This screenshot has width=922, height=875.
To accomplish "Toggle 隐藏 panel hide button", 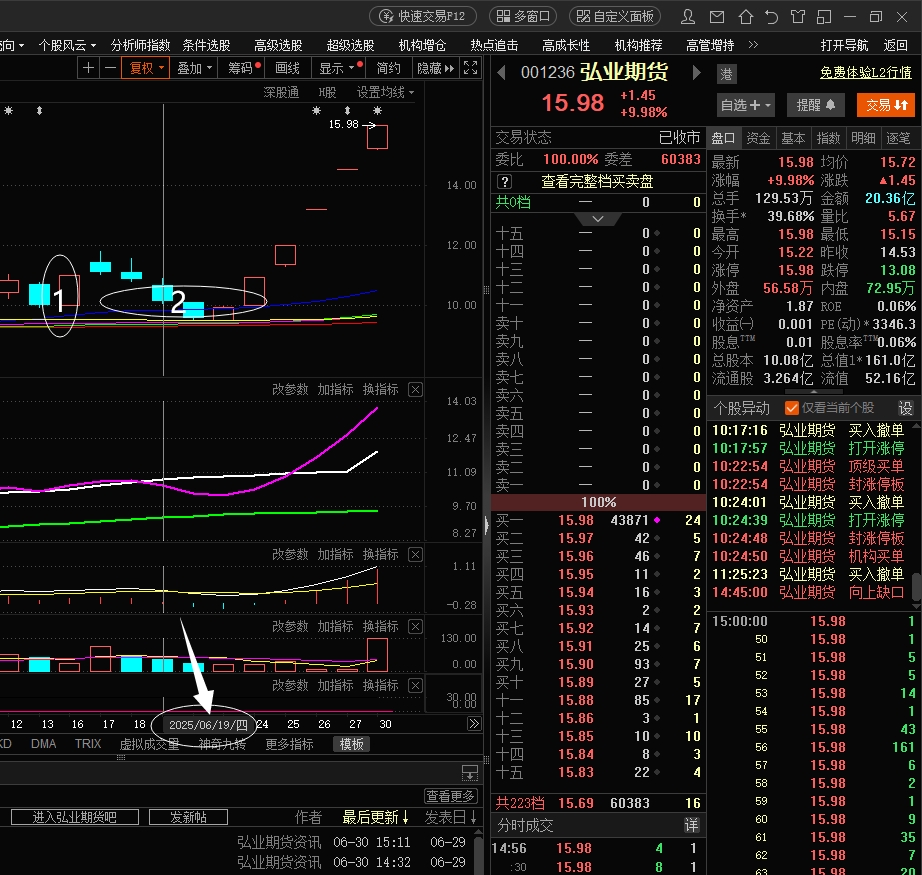I will click(436, 68).
